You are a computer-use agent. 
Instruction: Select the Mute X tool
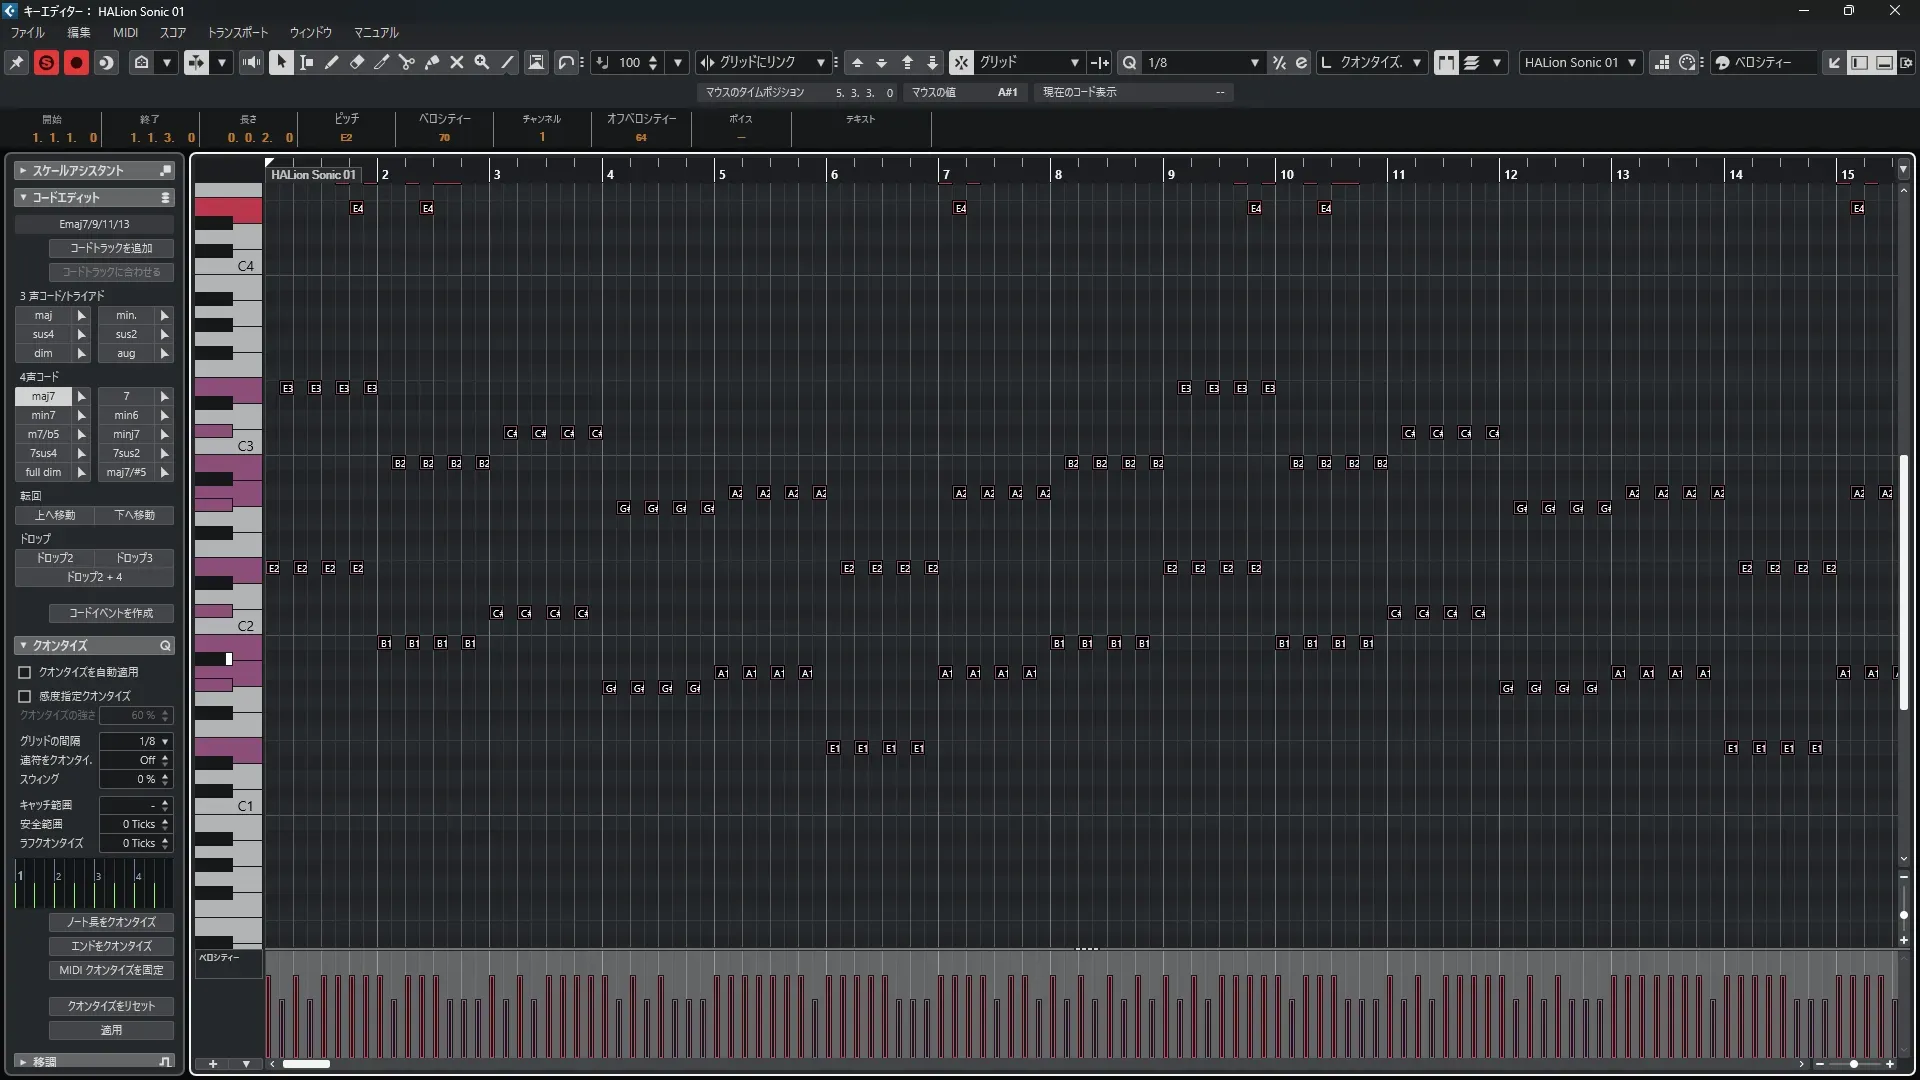pyautogui.click(x=457, y=62)
